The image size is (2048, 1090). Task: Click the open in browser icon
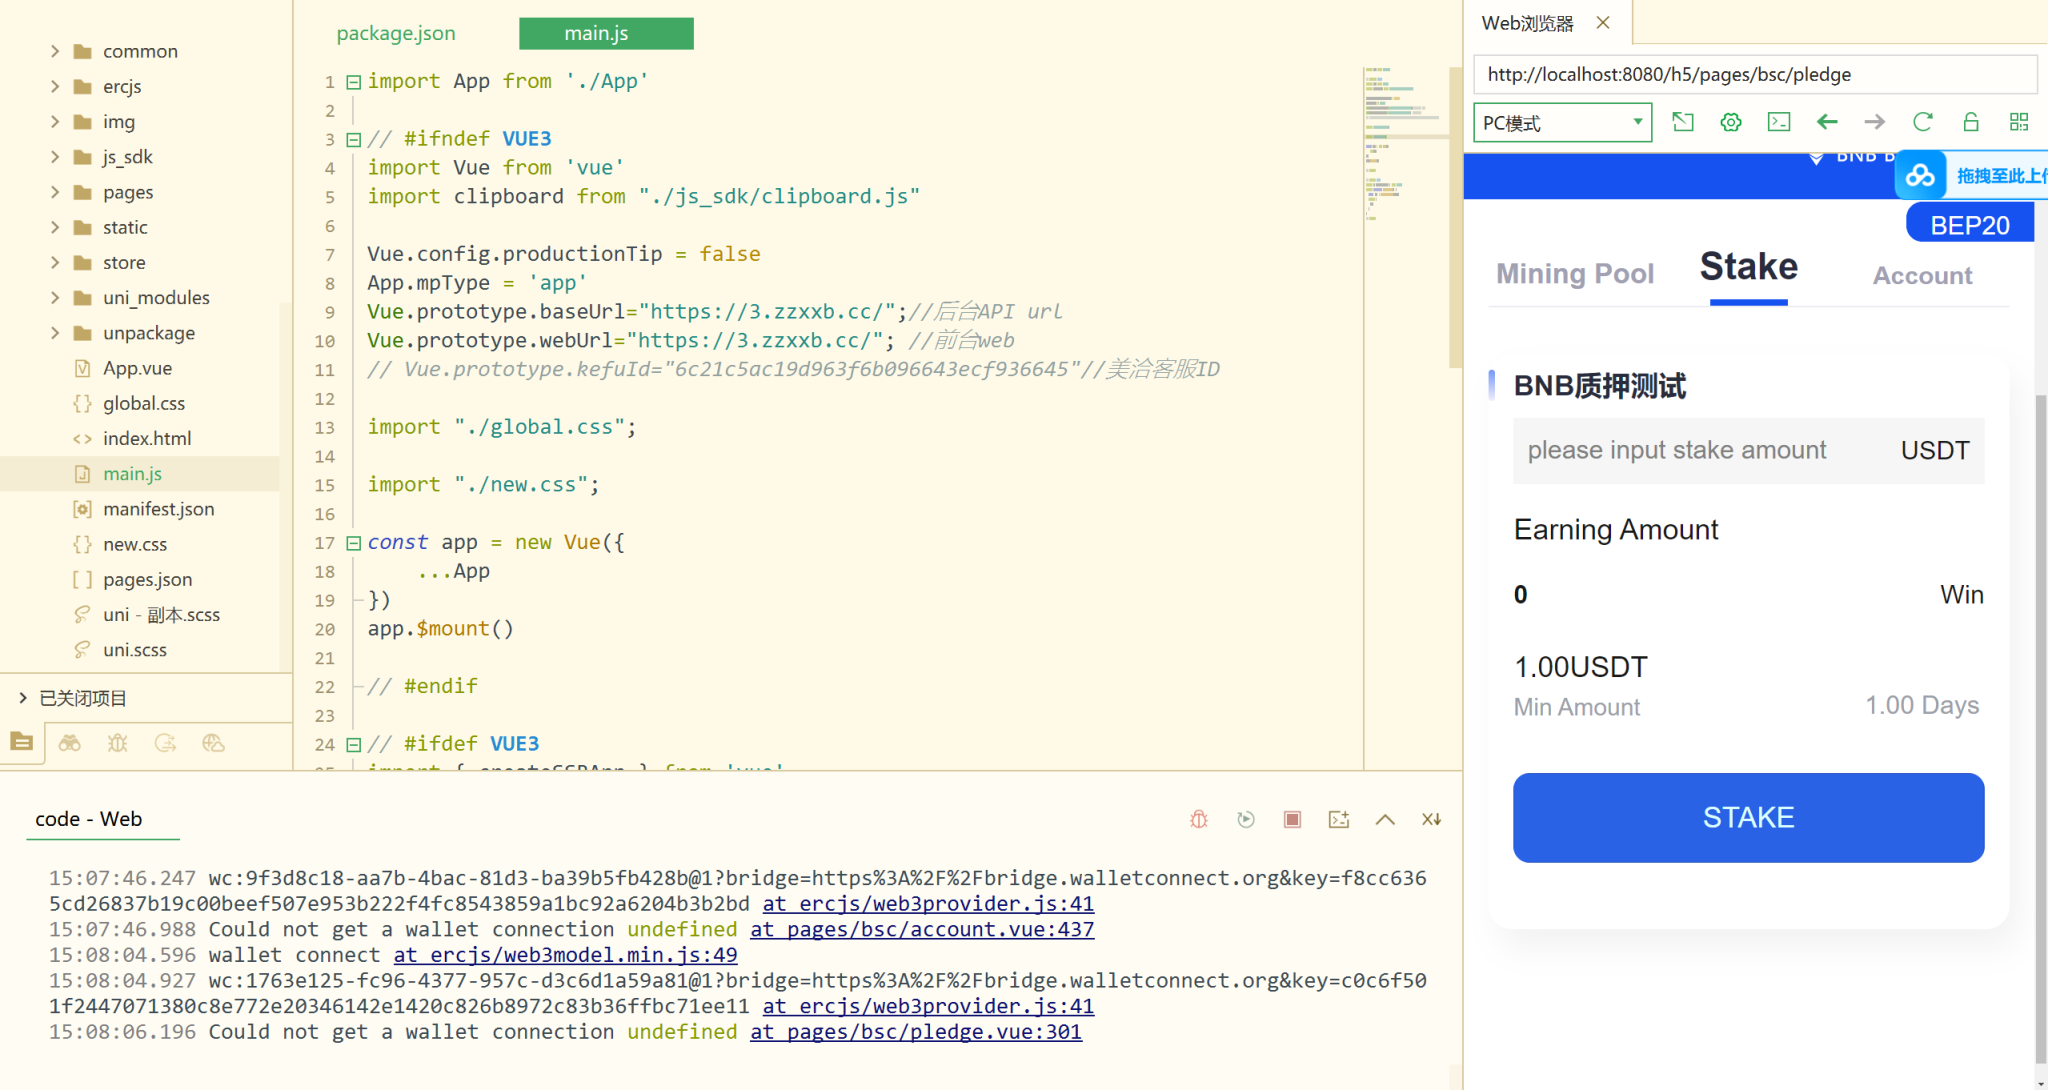[1682, 123]
